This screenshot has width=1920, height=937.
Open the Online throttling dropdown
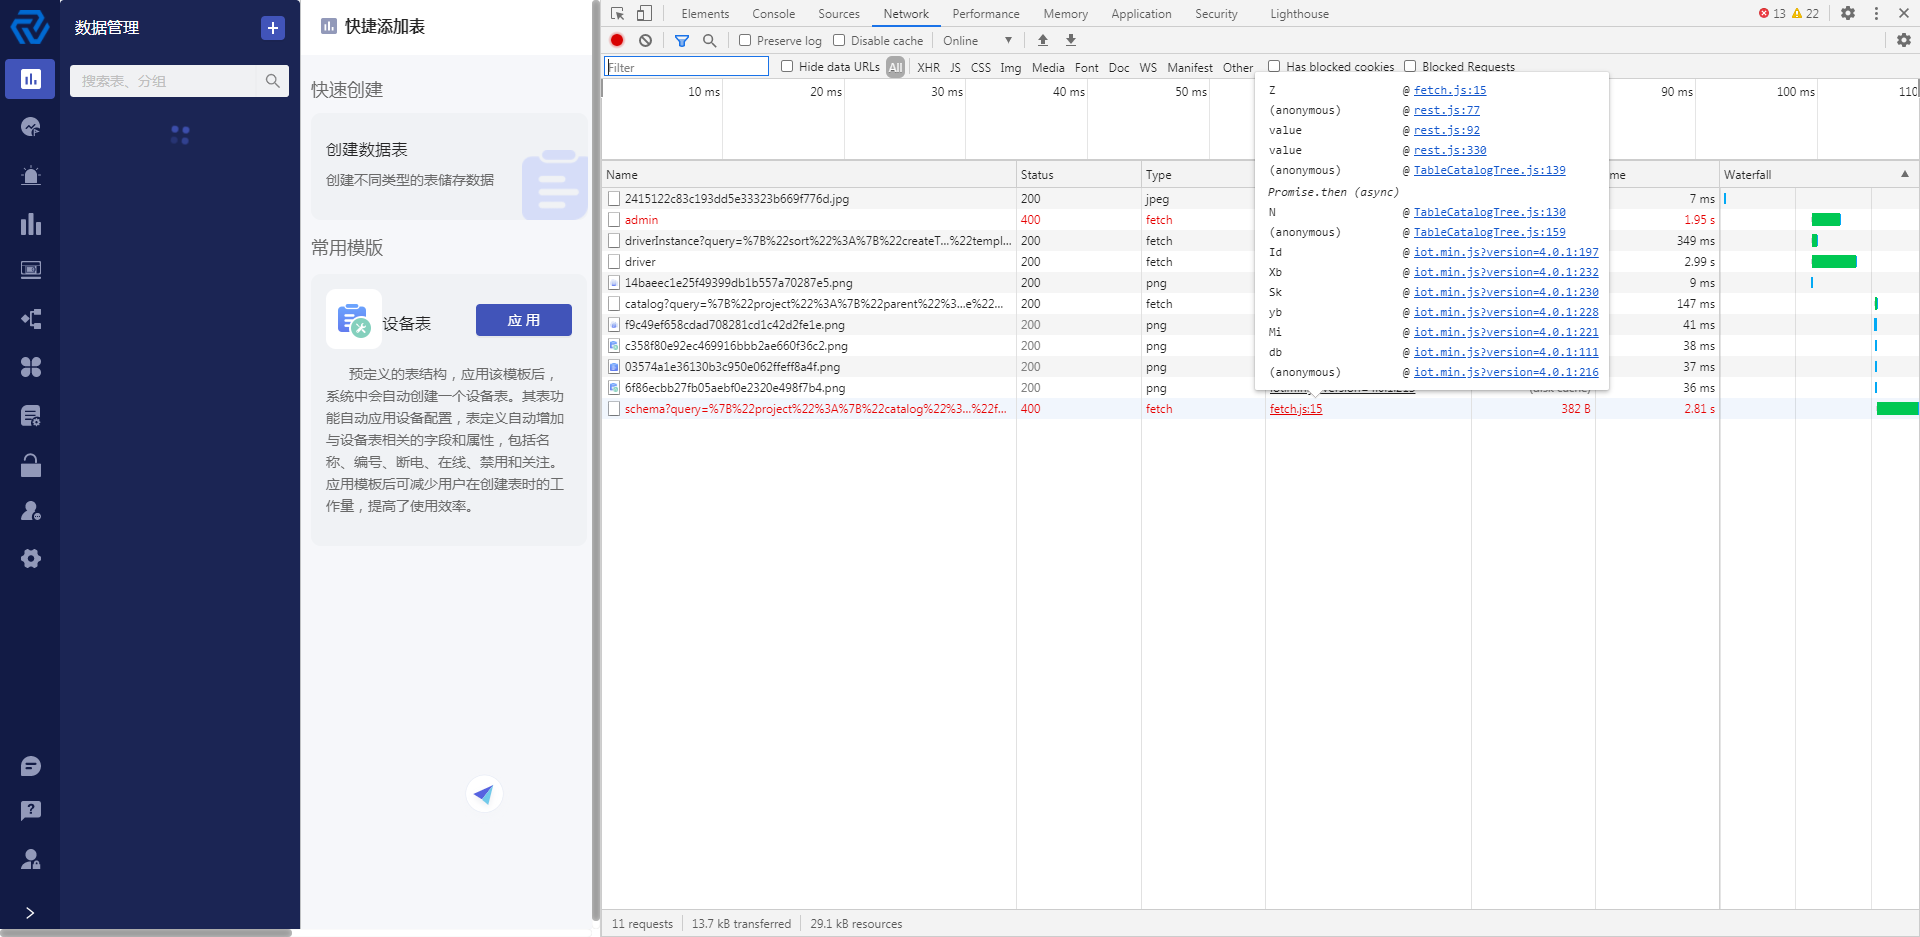coord(977,40)
